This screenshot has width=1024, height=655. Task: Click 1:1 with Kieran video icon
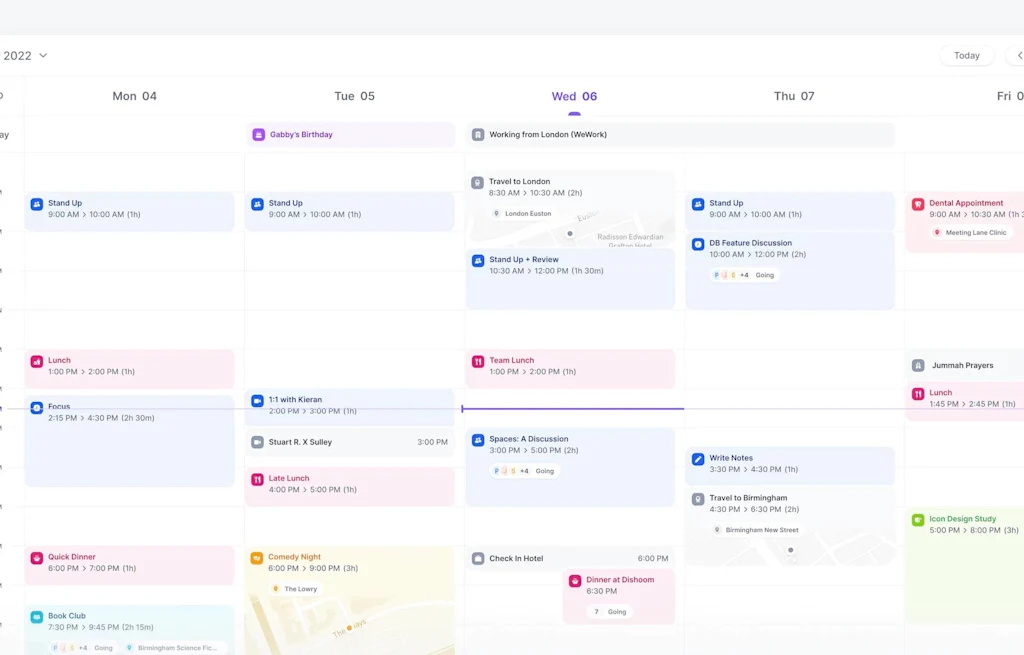257,400
